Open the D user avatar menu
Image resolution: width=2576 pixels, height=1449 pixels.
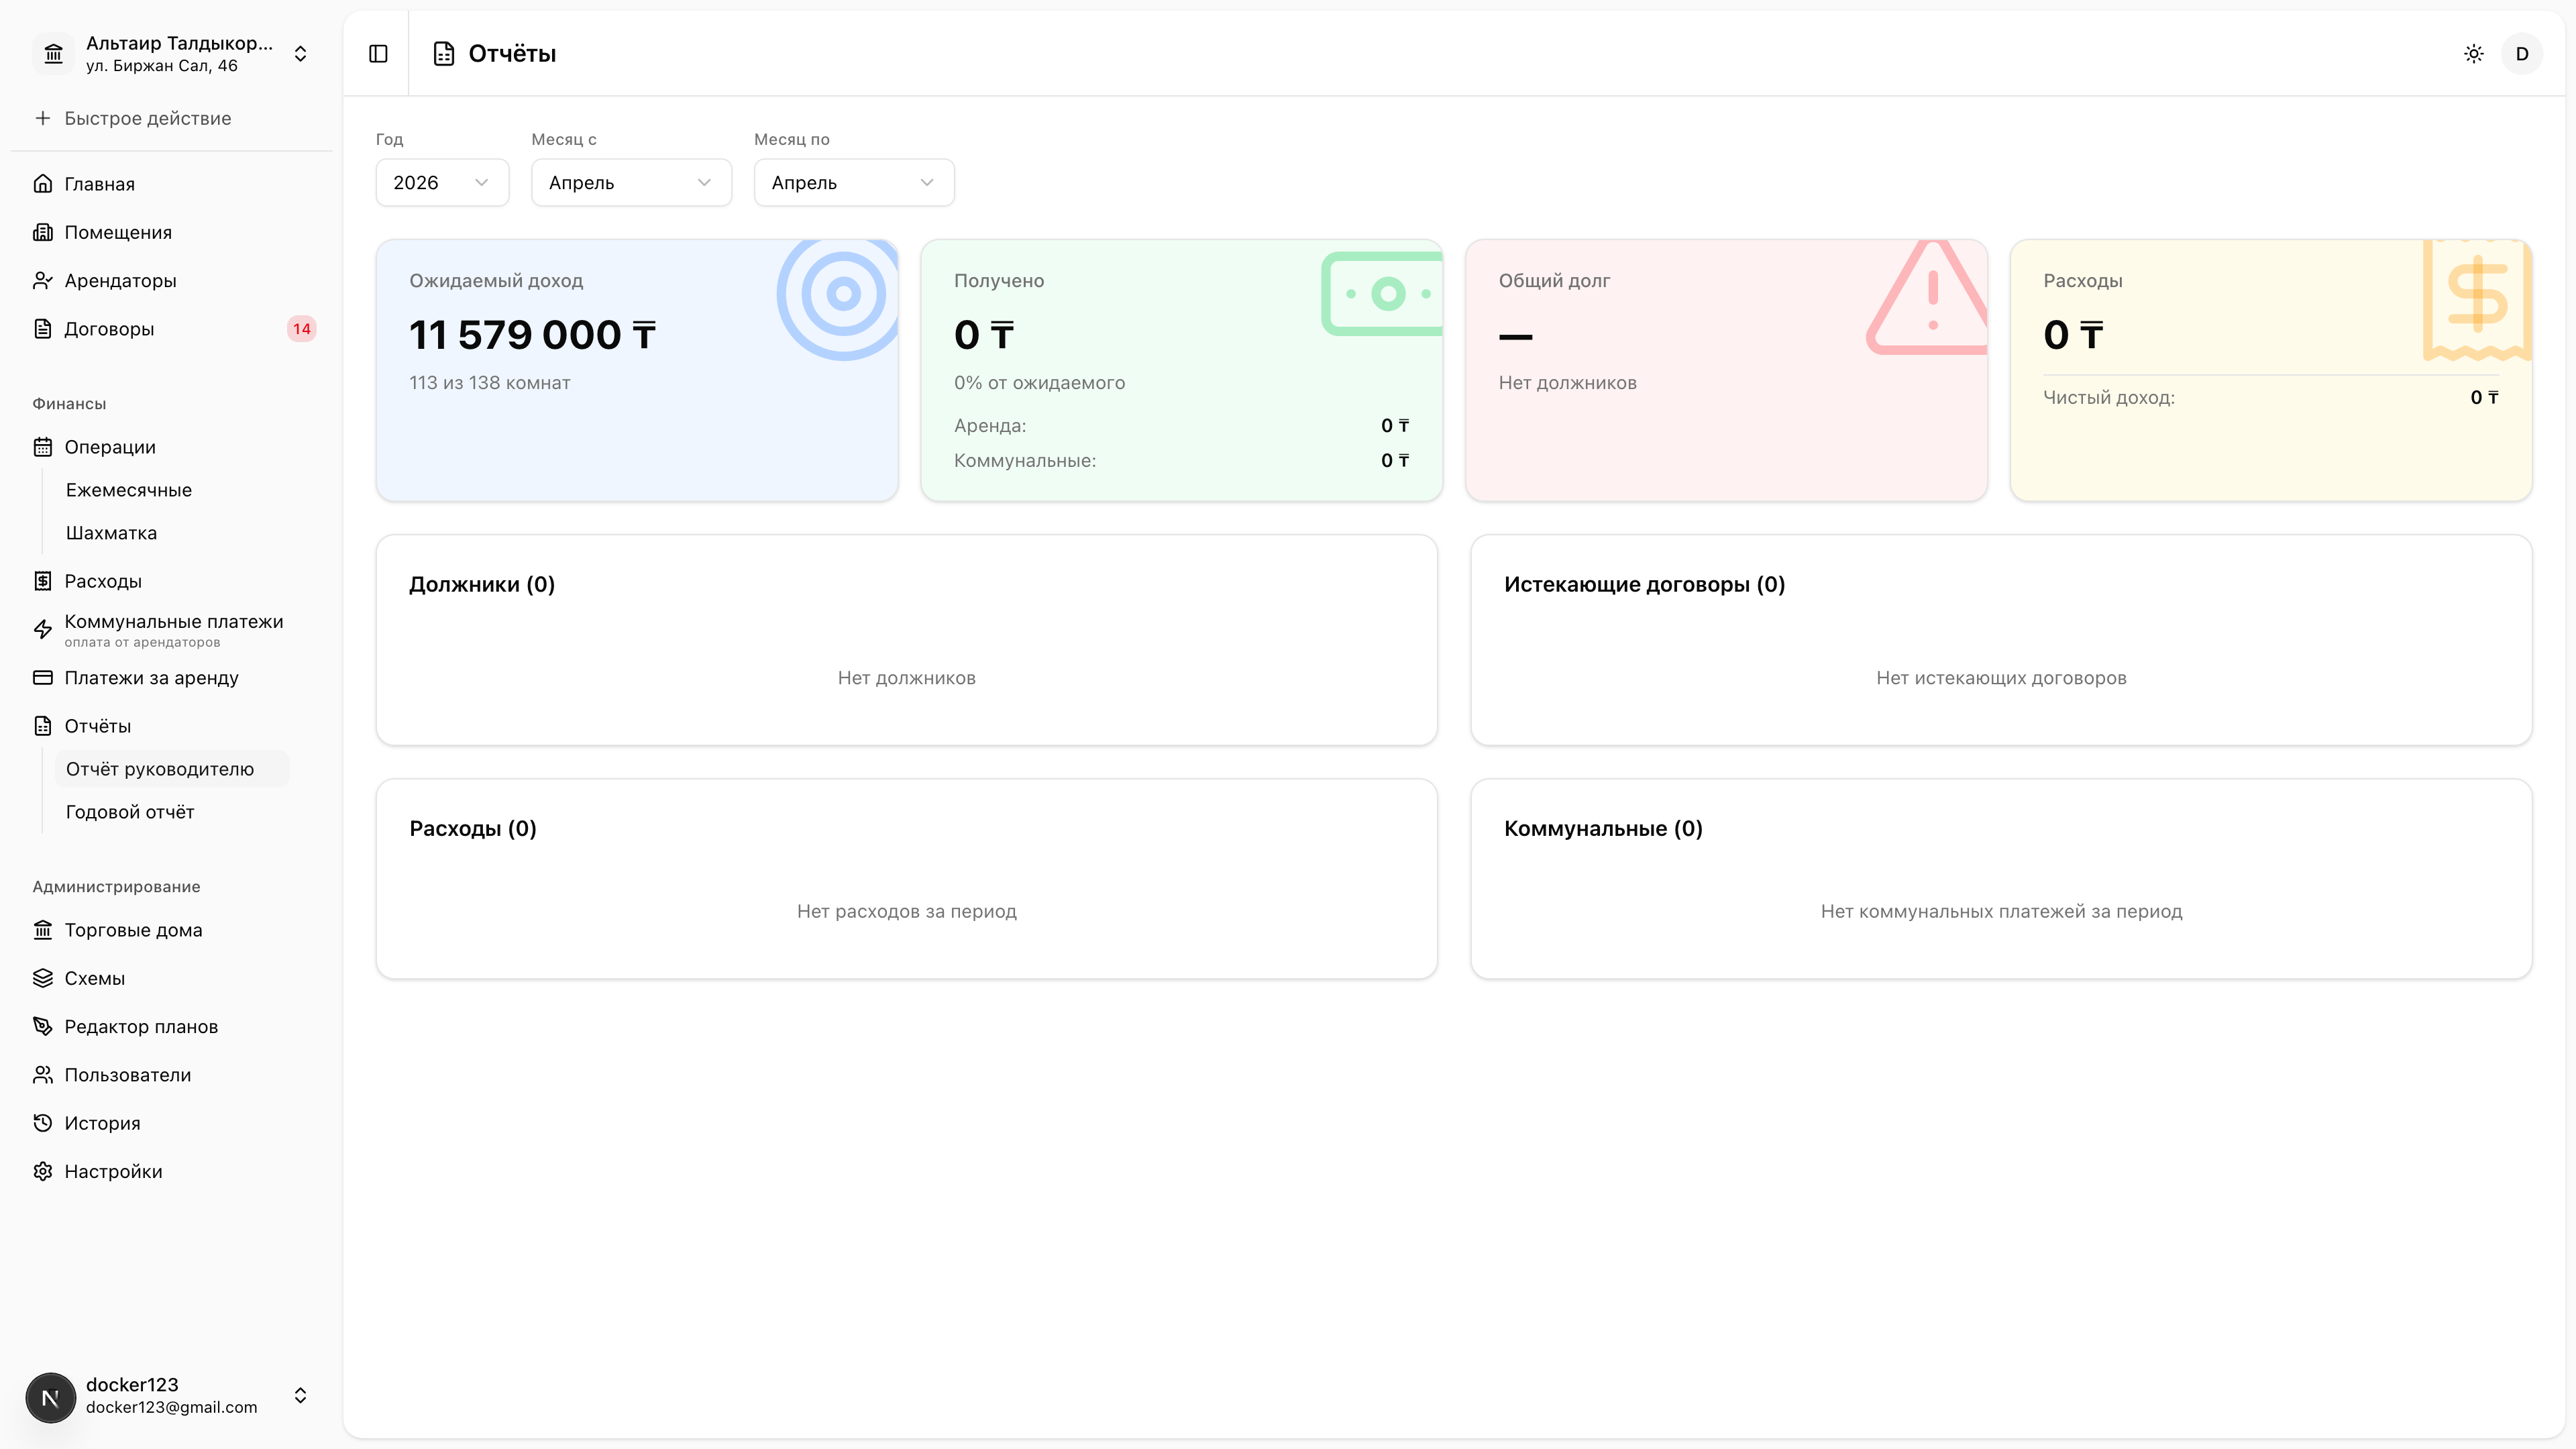click(x=2521, y=54)
